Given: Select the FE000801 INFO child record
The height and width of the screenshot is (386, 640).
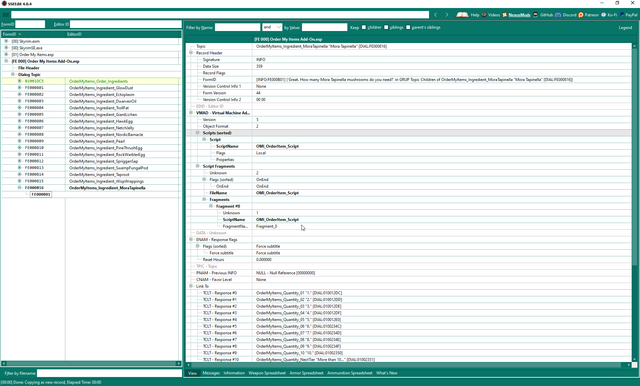Looking at the screenshot, I should (x=41, y=194).
